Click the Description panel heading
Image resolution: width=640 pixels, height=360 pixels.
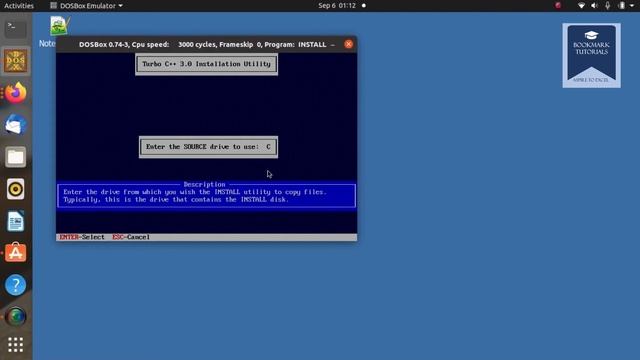click(x=204, y=184)
